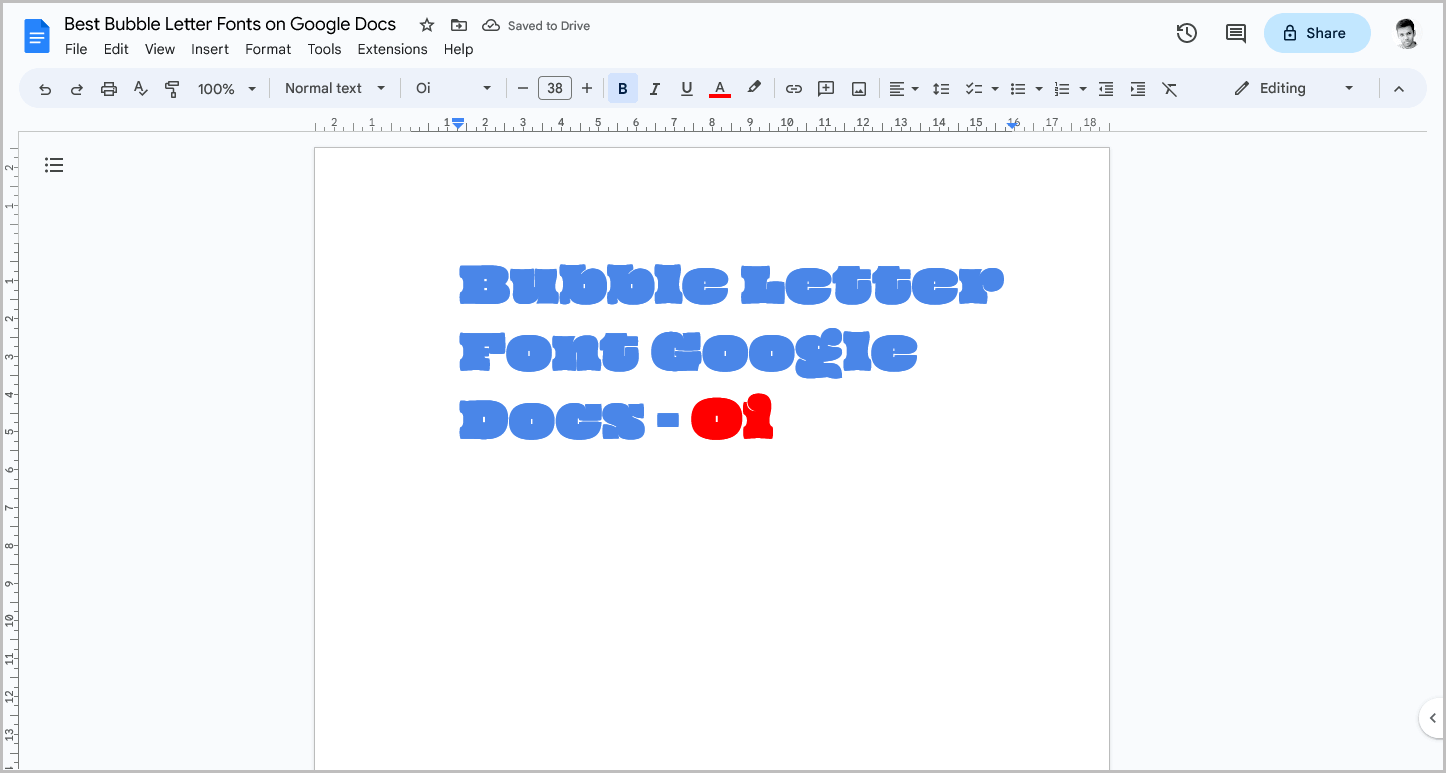Open the Edit menu

coord(116,49)
